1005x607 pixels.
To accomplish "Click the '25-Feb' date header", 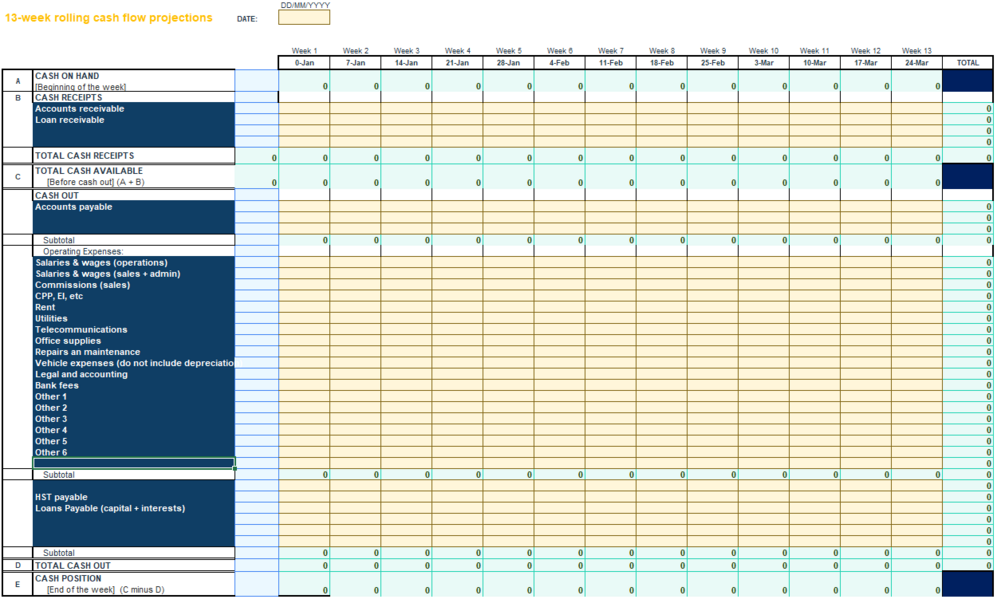I will (x=713, y=63).
